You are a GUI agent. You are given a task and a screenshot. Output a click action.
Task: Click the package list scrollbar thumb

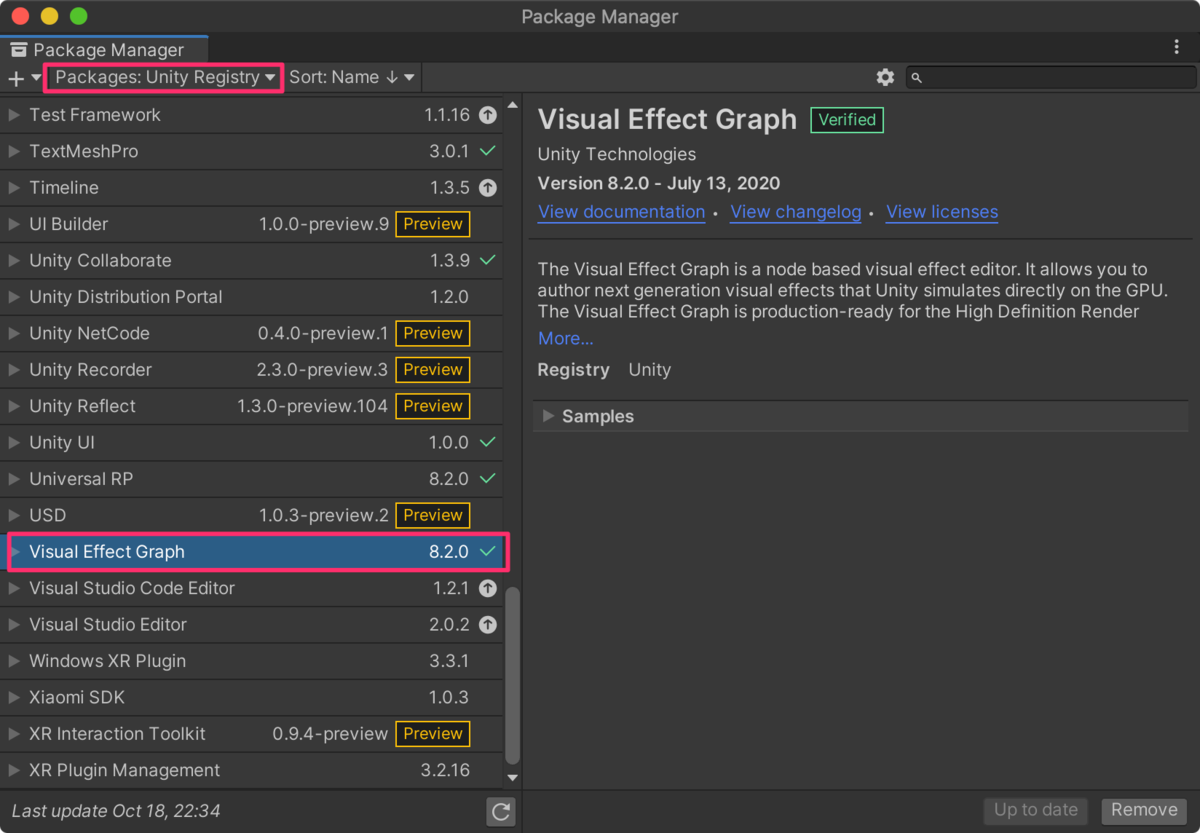(513, 676)
